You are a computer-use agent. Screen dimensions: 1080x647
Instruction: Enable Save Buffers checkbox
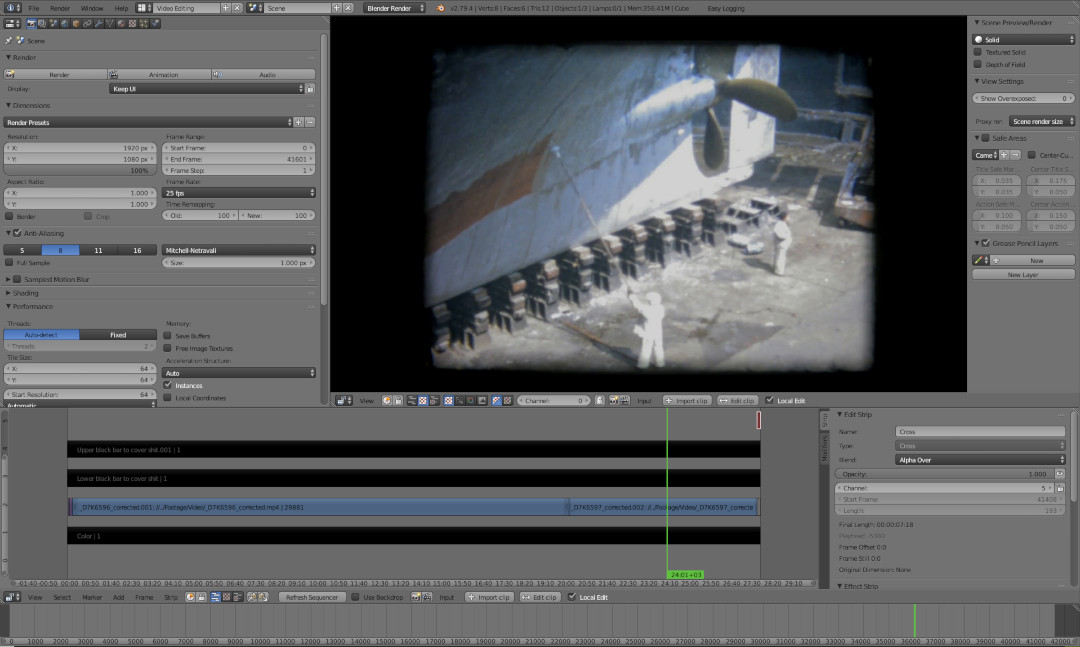click(167, 336)
